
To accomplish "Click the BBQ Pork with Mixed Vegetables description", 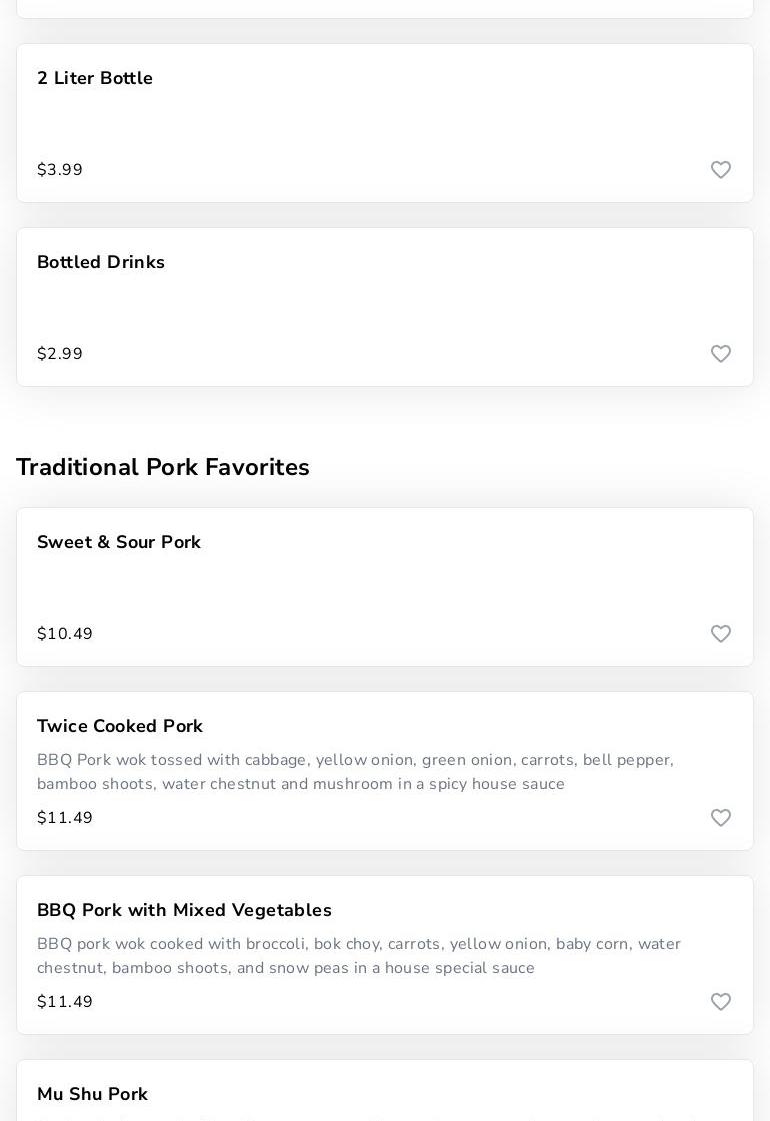I will click(358, 956).
